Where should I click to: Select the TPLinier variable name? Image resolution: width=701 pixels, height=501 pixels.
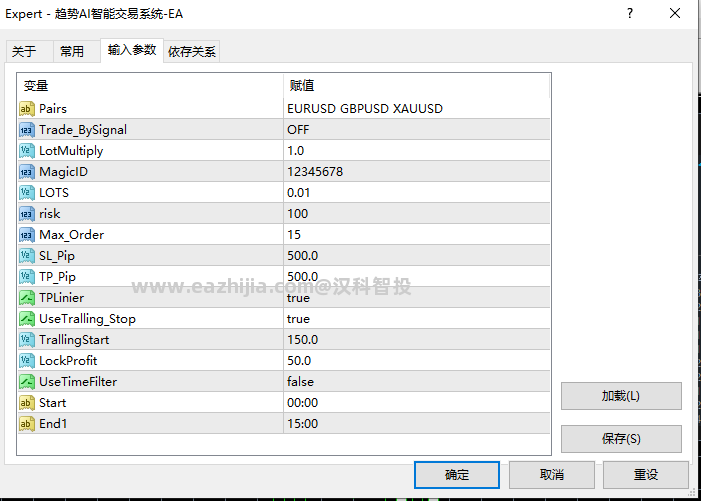point(61,298)
